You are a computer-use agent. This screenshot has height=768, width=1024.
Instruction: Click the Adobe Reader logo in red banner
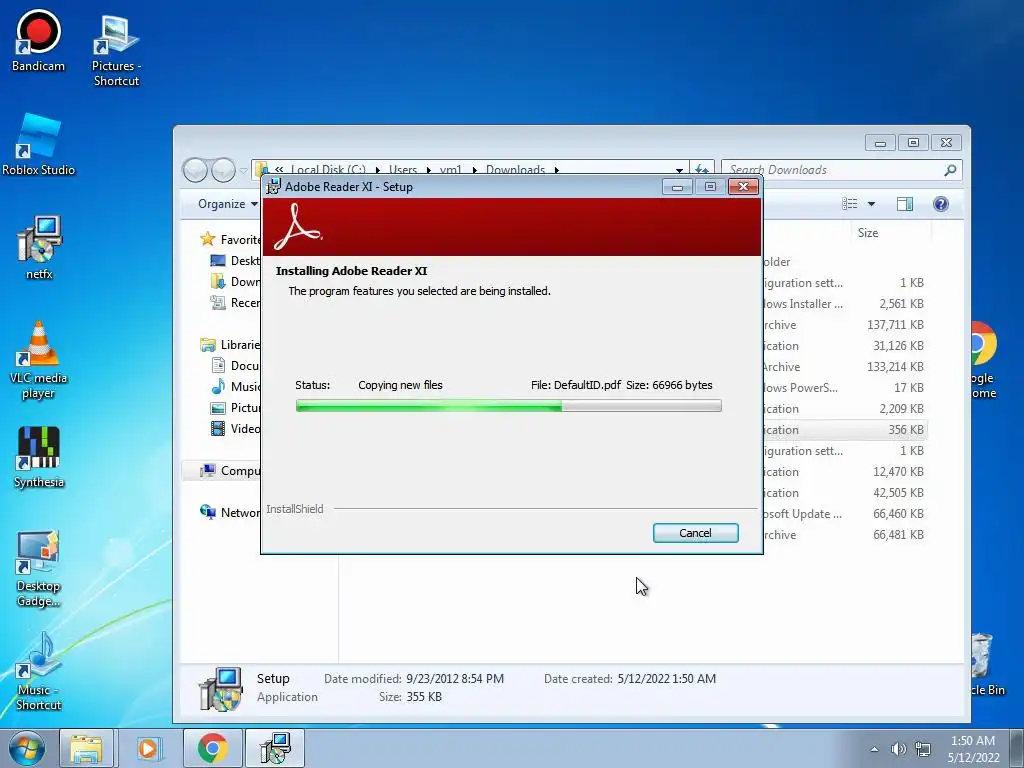pos(297,227)
